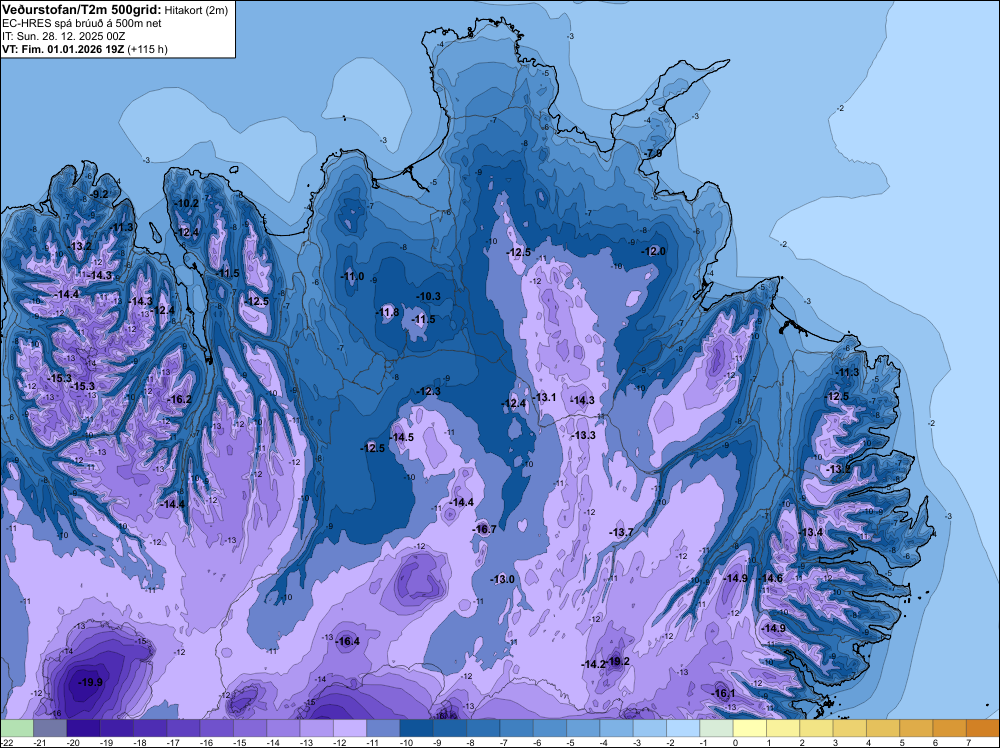1000x748 pixels.
Task: Select the -19.2 temperature label
Action: coord(619,661)
